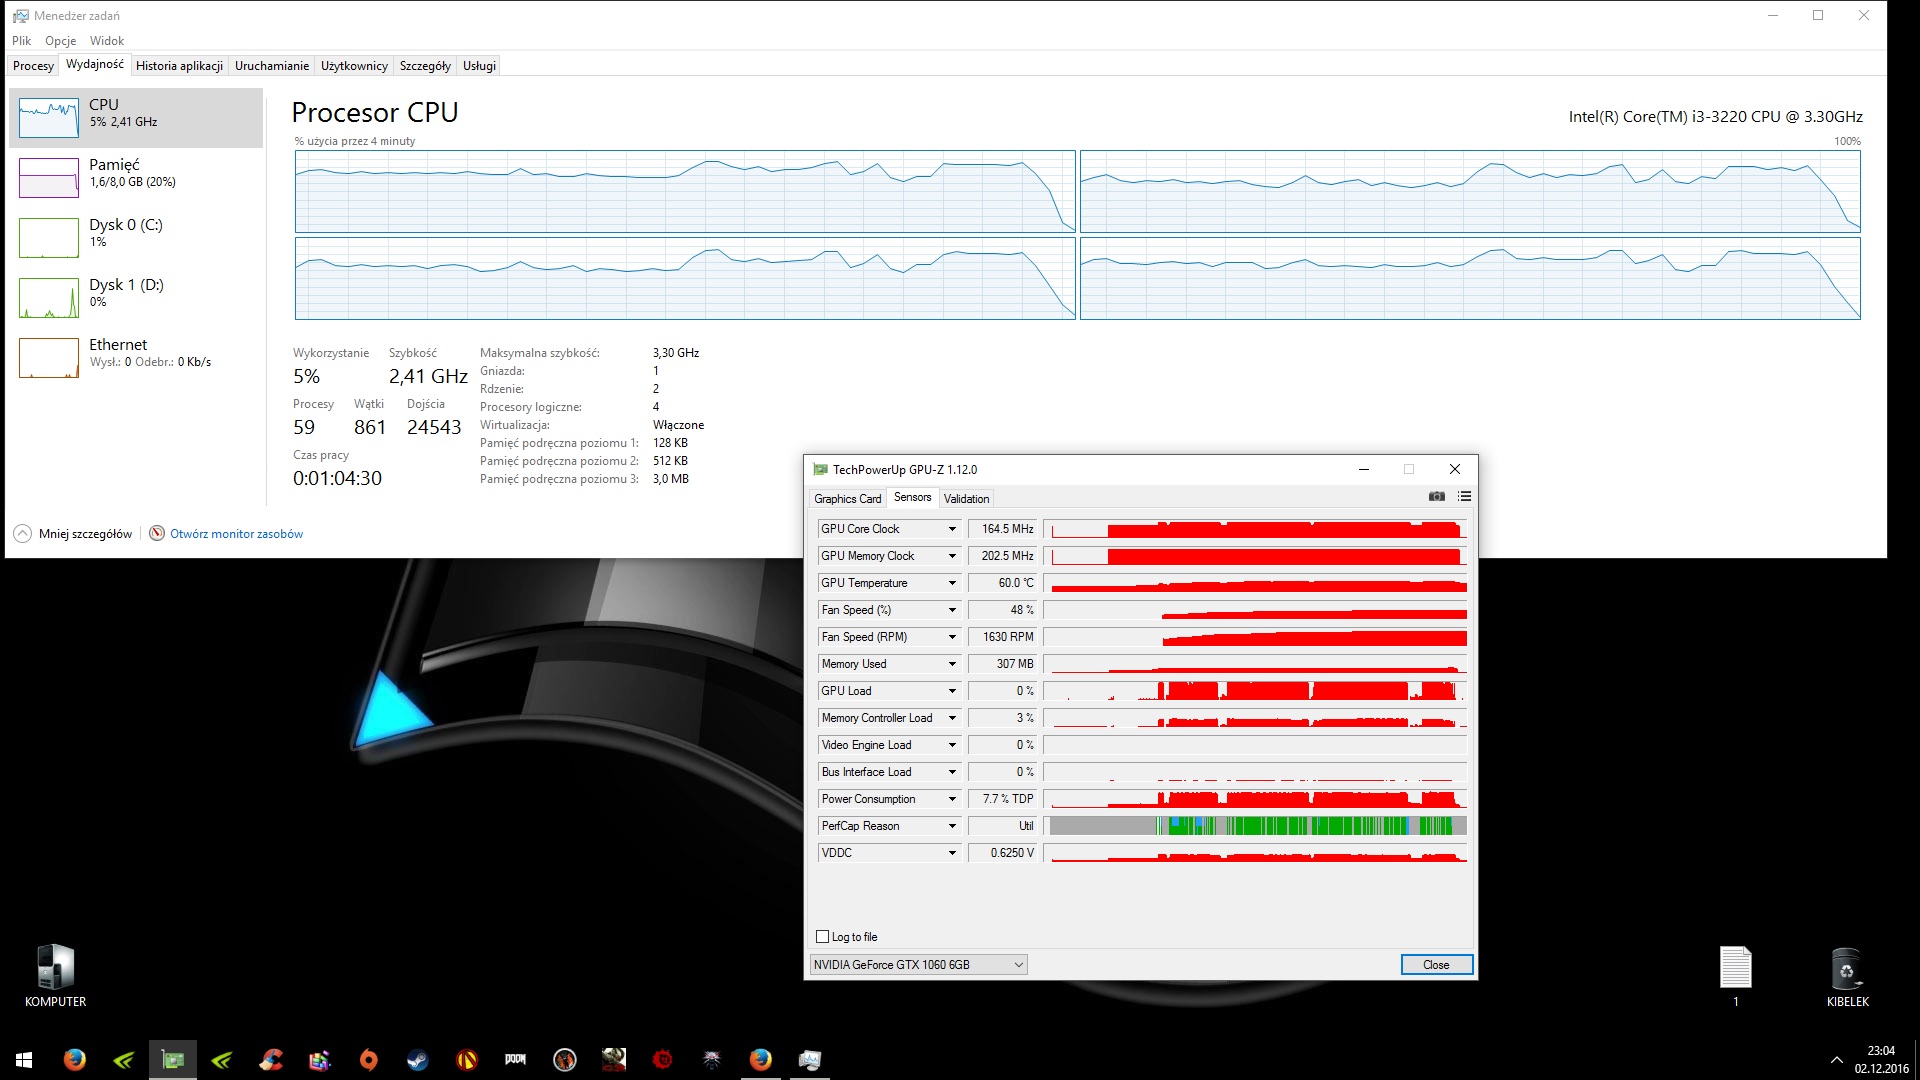The image size is (1920, 1080).
Task: Open NVIDIA GeForce GTX 1060 device selector
Action: 918,965
